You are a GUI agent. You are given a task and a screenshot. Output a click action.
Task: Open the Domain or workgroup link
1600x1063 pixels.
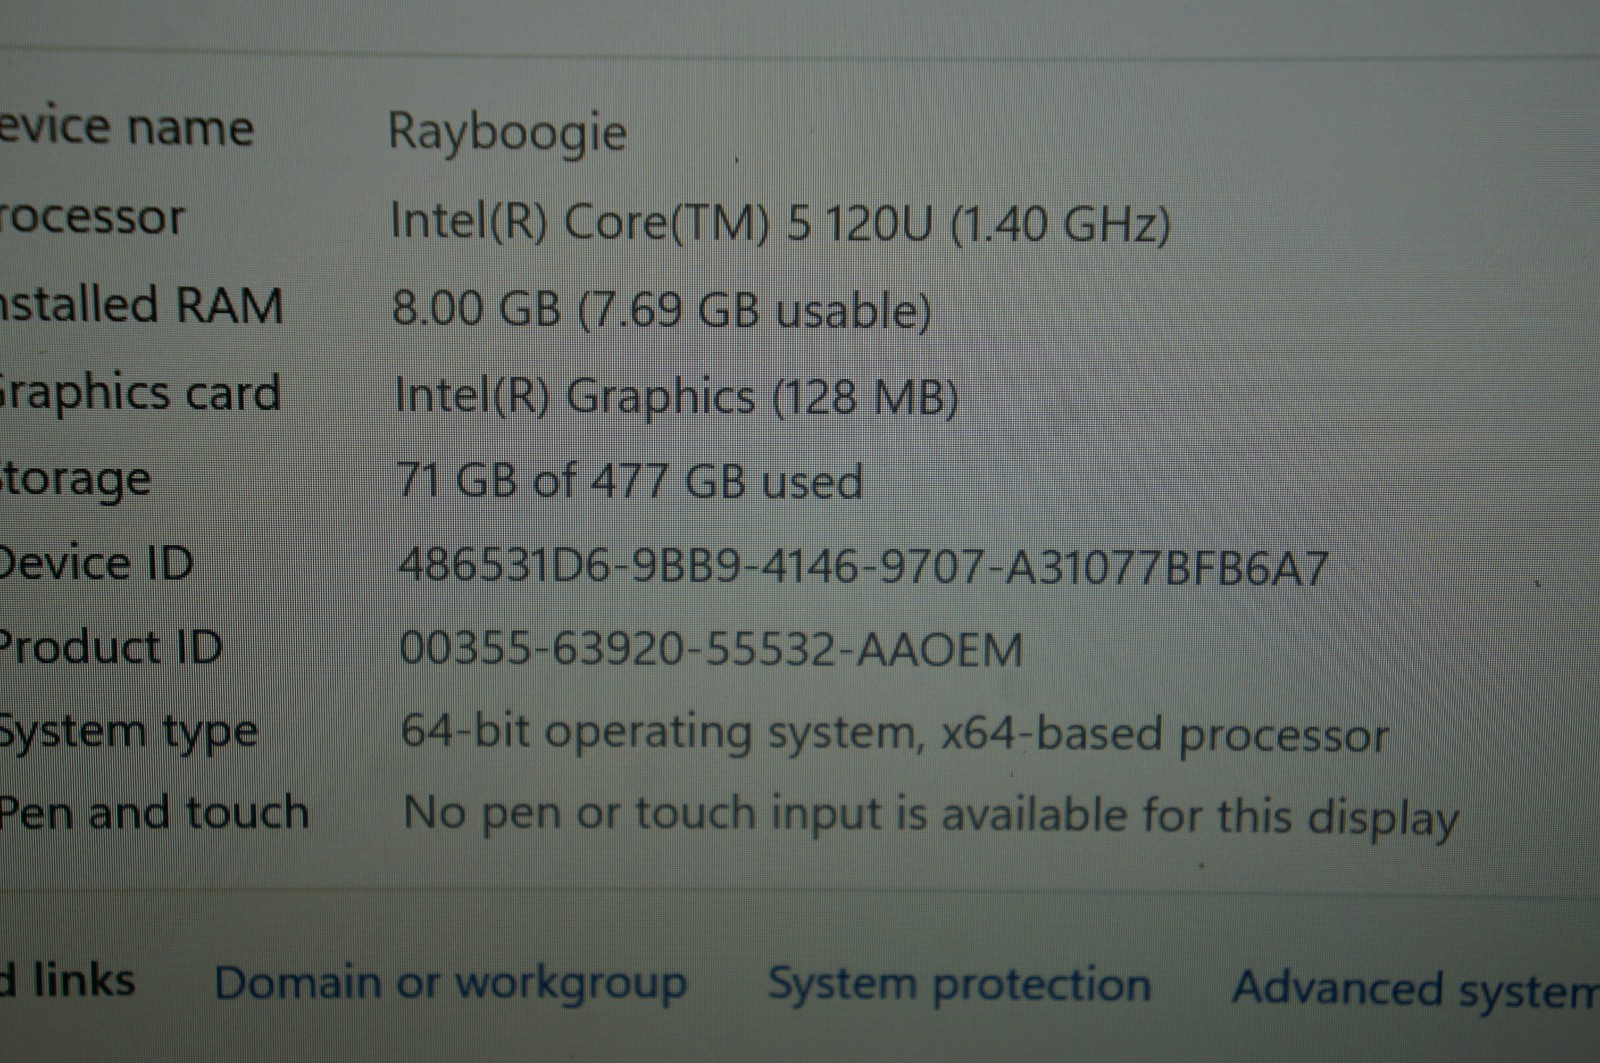coord(450,983)
